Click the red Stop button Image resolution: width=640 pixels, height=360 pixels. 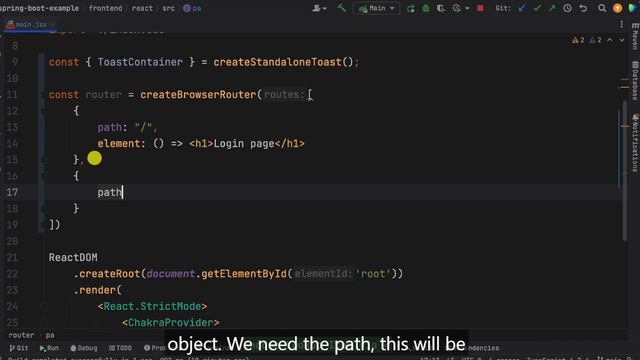pyautogui.click(x=480, y=8)
